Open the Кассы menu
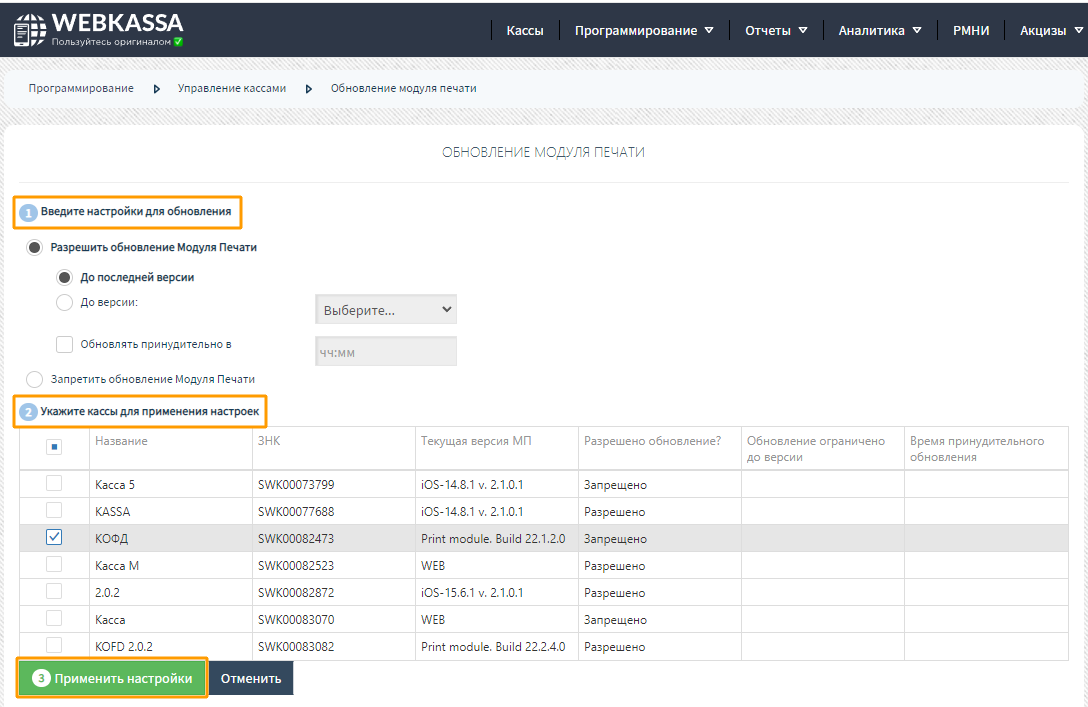 click(x=525, y=31)
